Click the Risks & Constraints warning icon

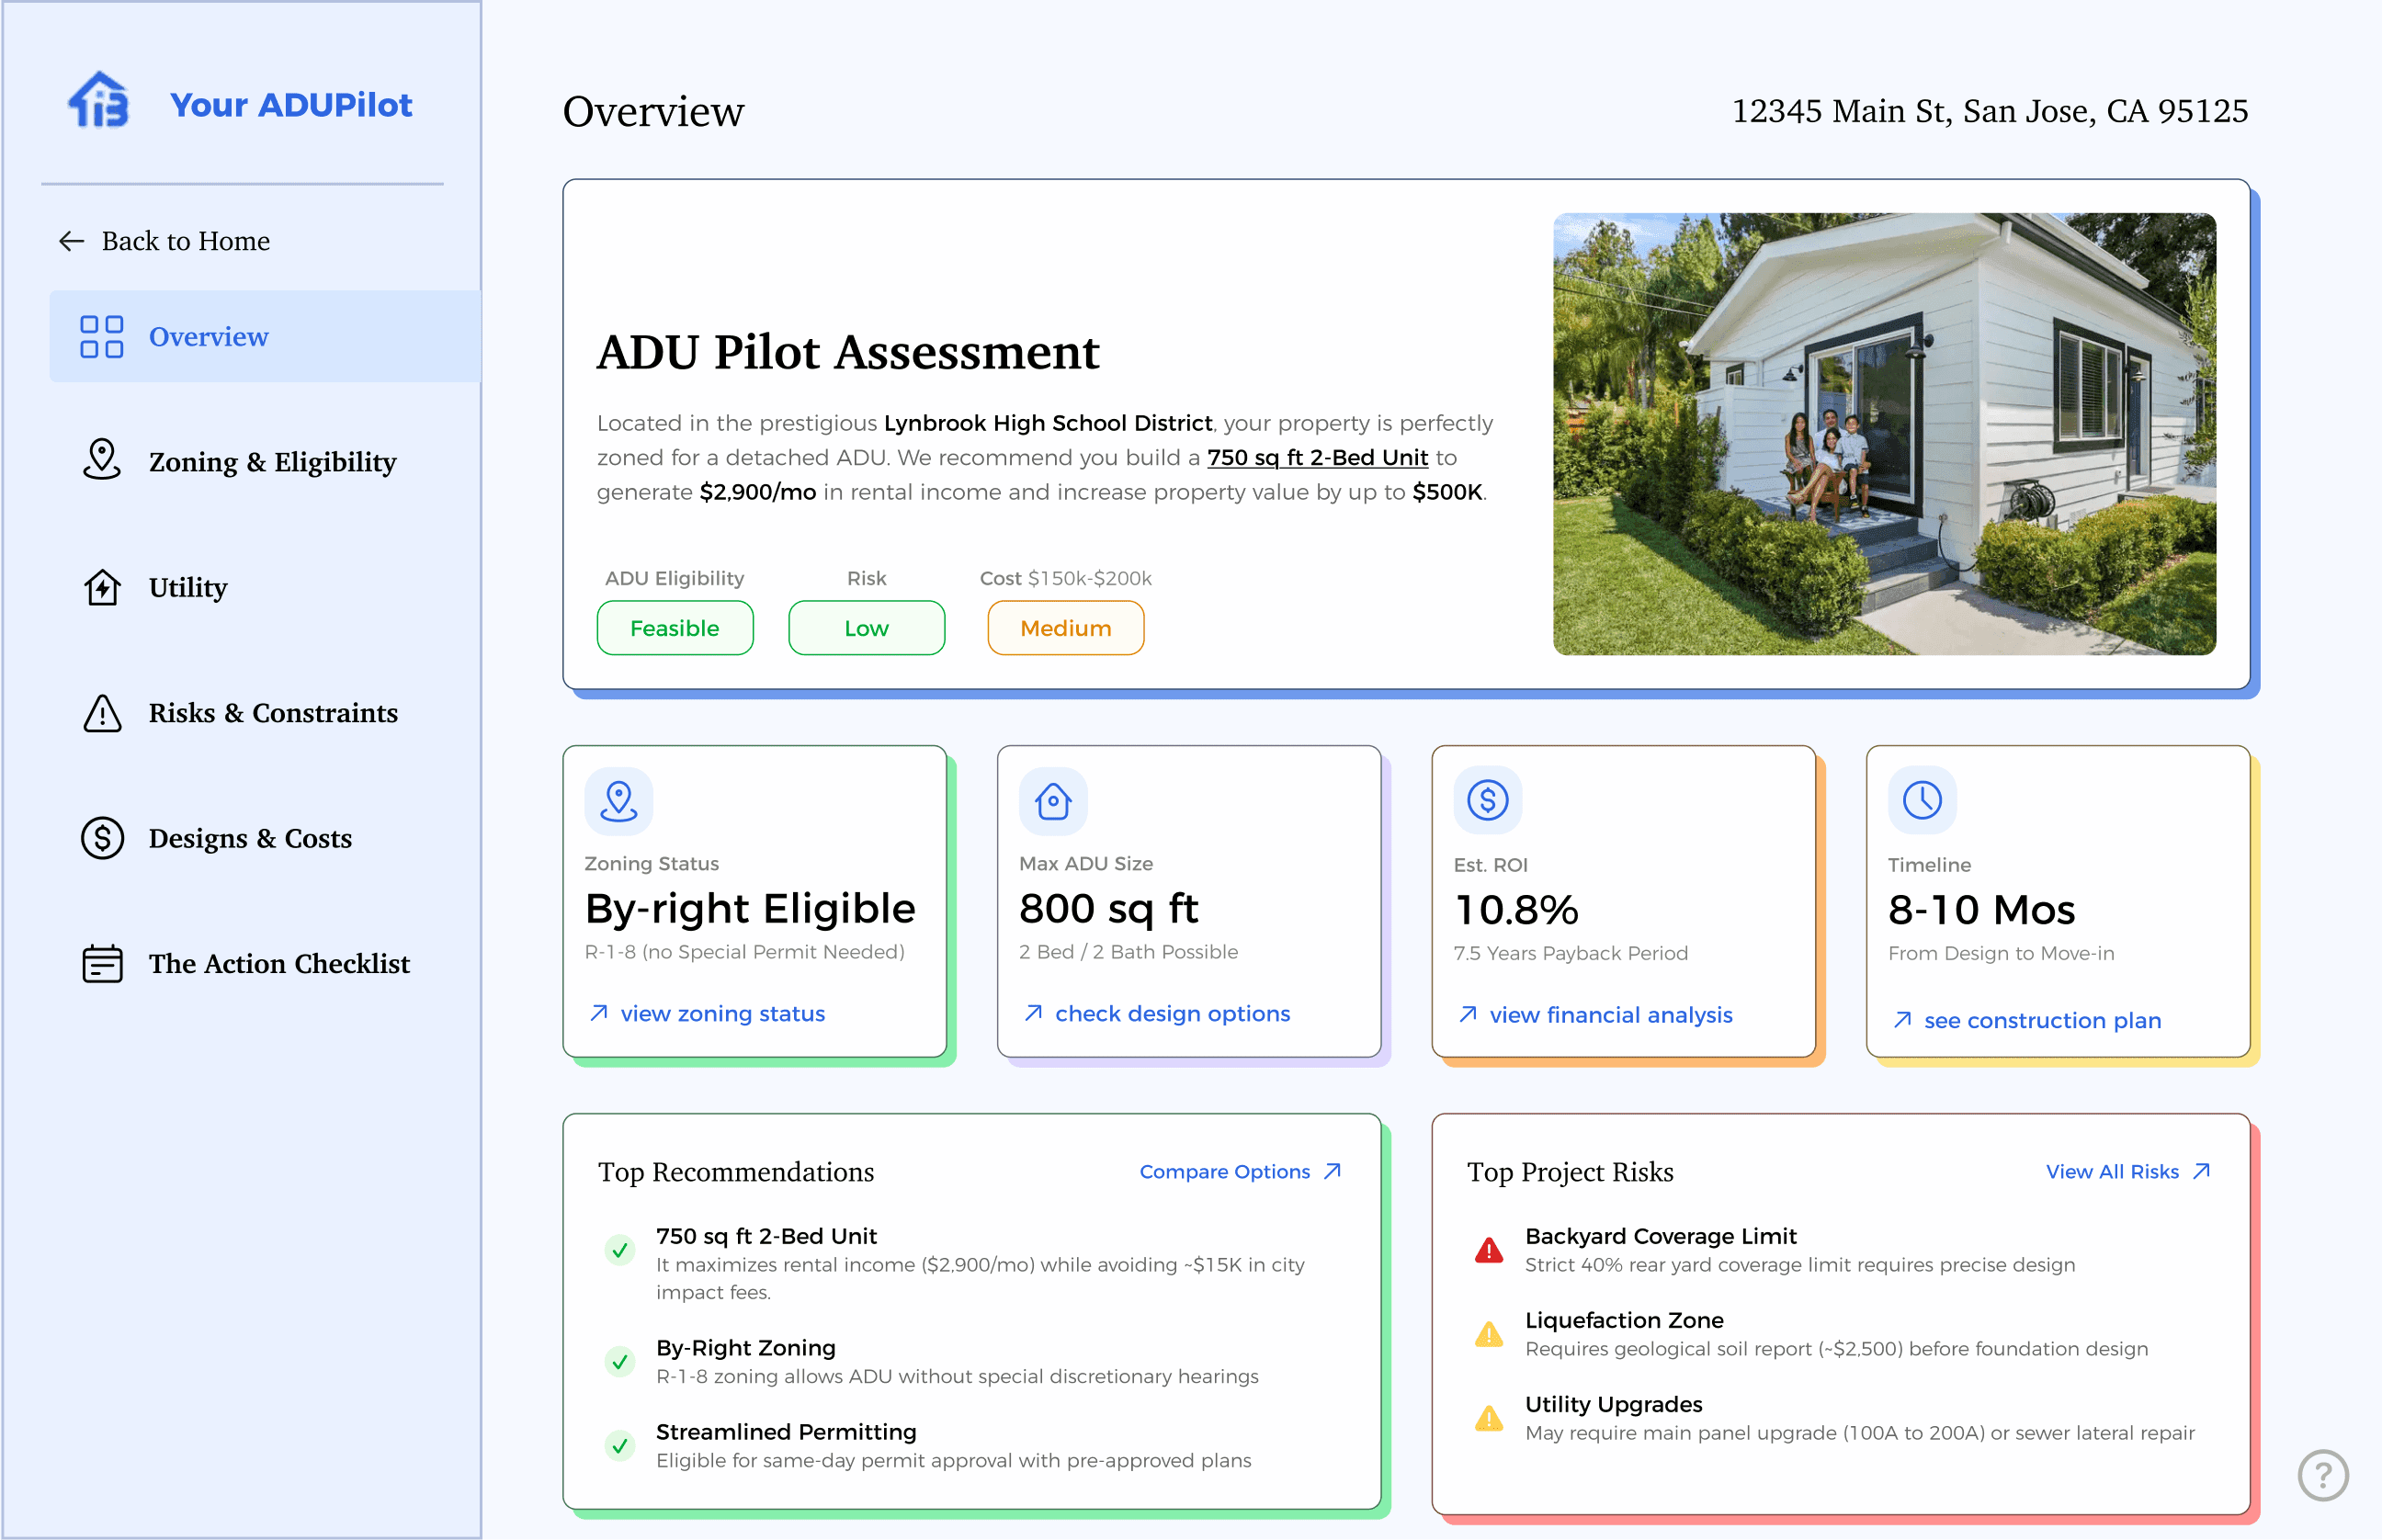pyautogui.click(x=101, y=713)
